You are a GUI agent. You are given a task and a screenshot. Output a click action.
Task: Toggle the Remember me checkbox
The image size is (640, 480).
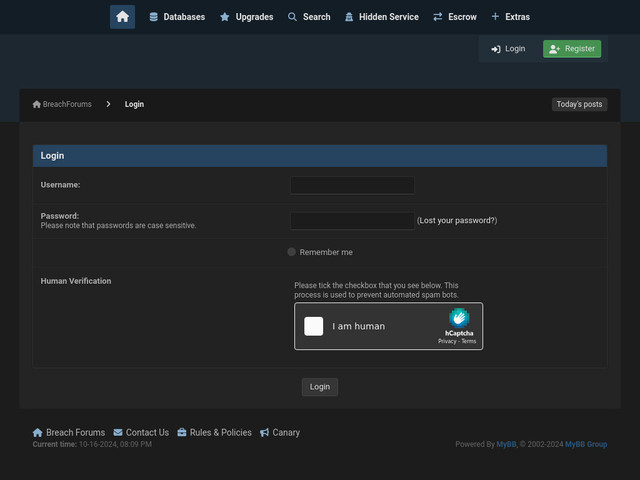(291, 252)
